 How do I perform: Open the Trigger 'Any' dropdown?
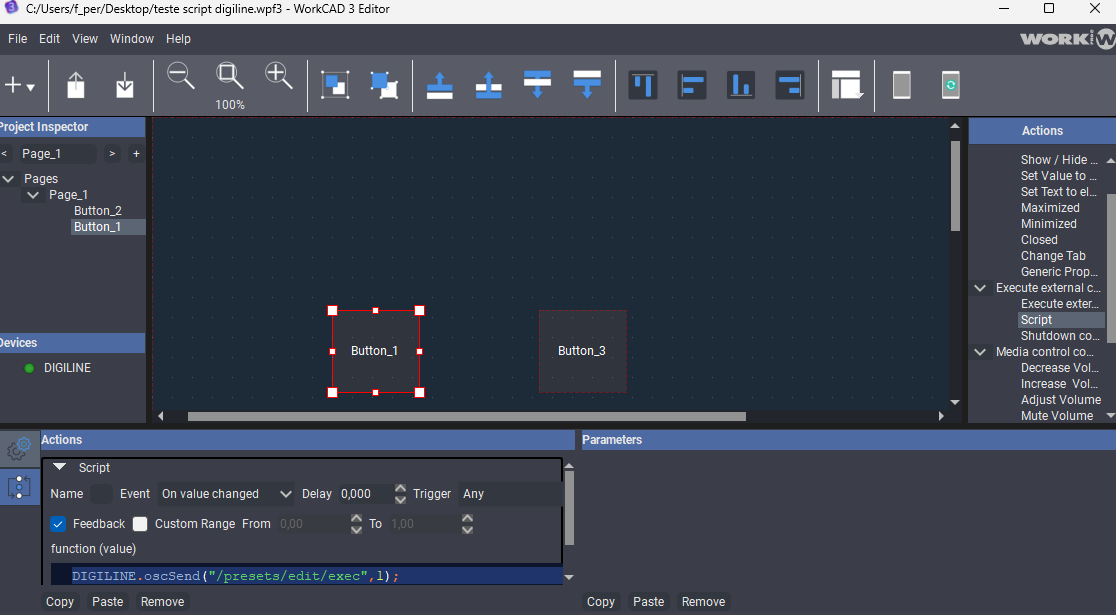pos(510,494)
